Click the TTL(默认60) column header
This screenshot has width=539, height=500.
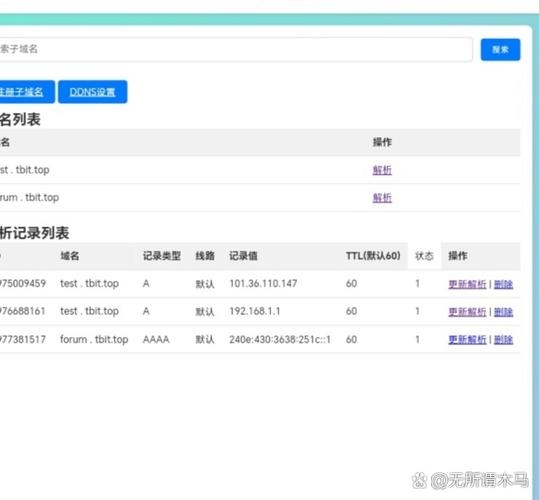tap(373, 256)
